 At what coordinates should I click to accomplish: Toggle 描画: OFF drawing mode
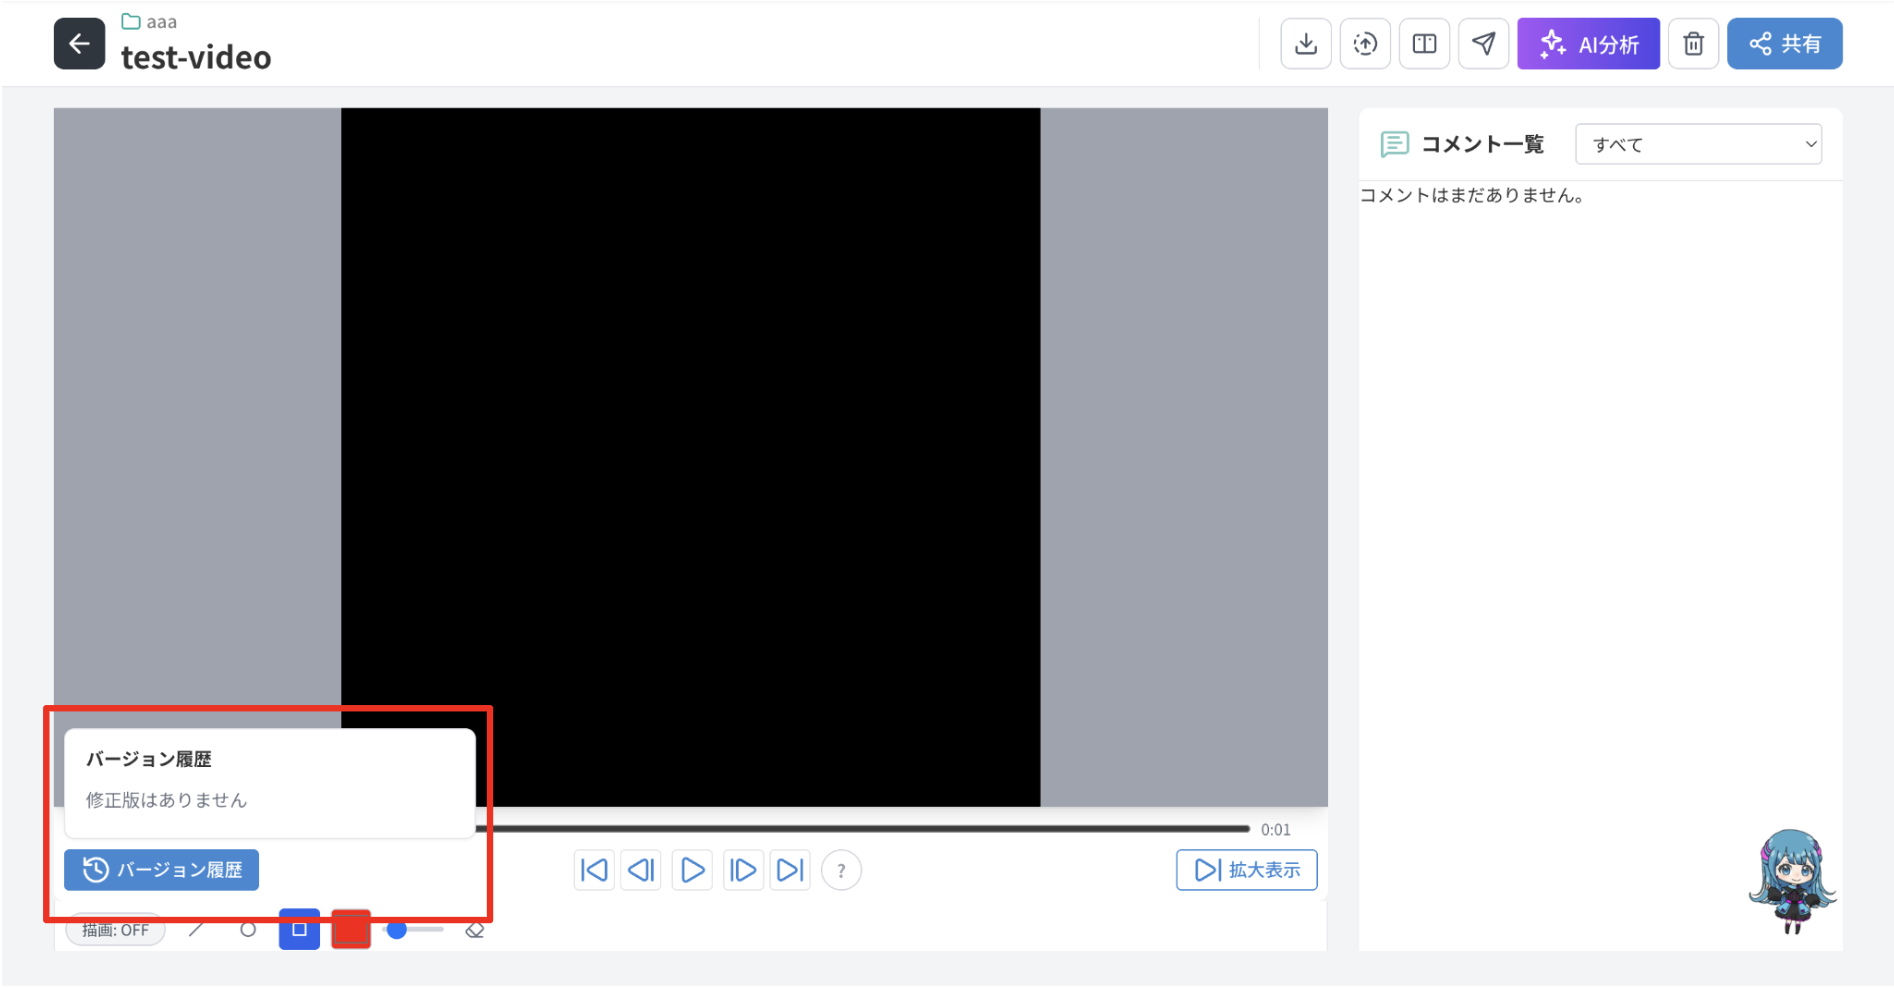point(115,930)
